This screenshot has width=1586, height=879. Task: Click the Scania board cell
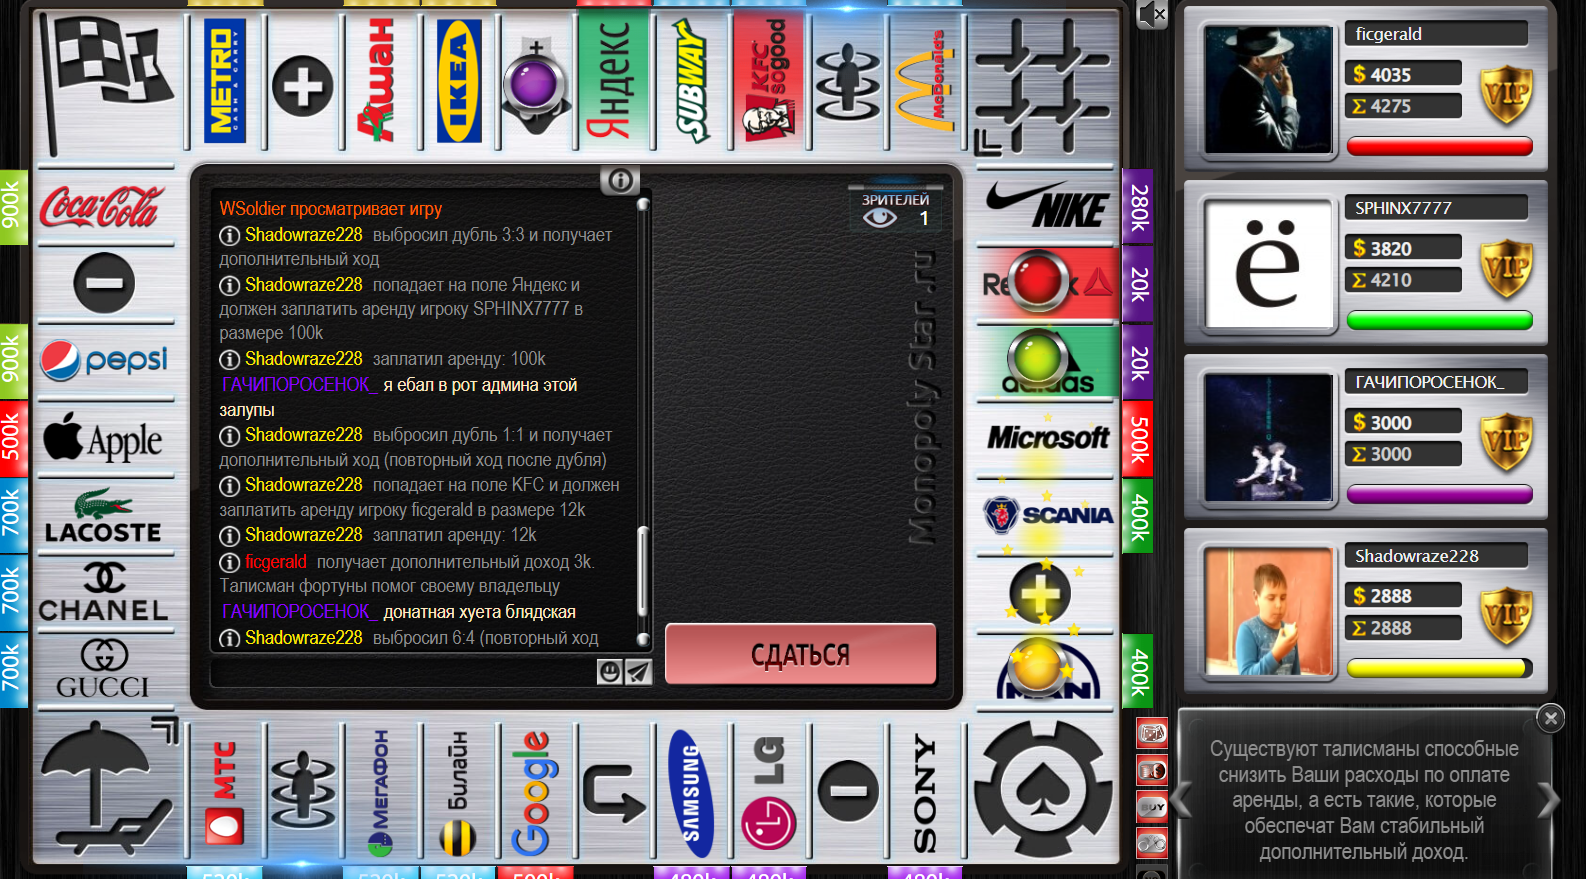tap(1046, 517)
